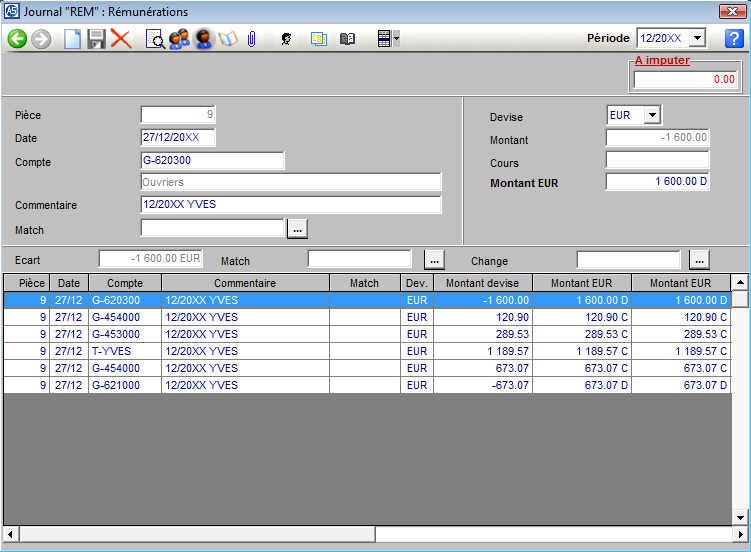Image resolution: width=751 pixels, height=552 pixels.
Task: Click the browse button next to Match field
Action: coord(297,229)
